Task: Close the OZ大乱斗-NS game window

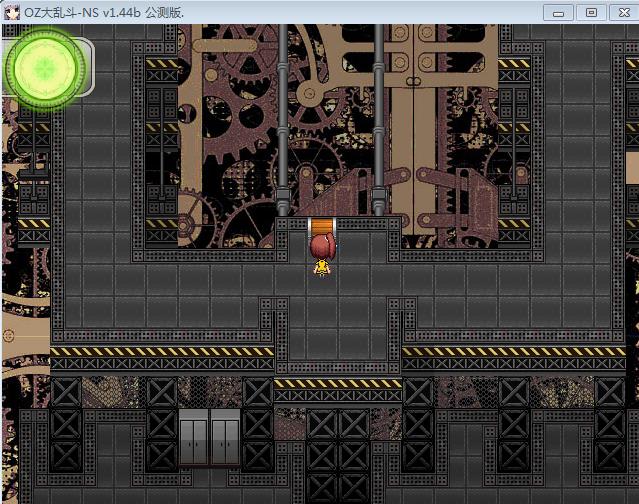Action: point(624,13)
